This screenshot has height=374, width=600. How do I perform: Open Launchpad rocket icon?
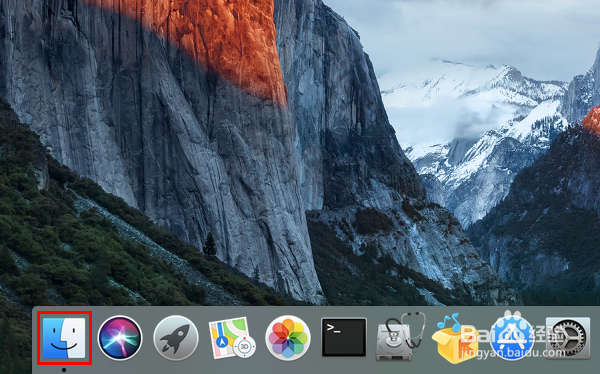coord(176,338)
